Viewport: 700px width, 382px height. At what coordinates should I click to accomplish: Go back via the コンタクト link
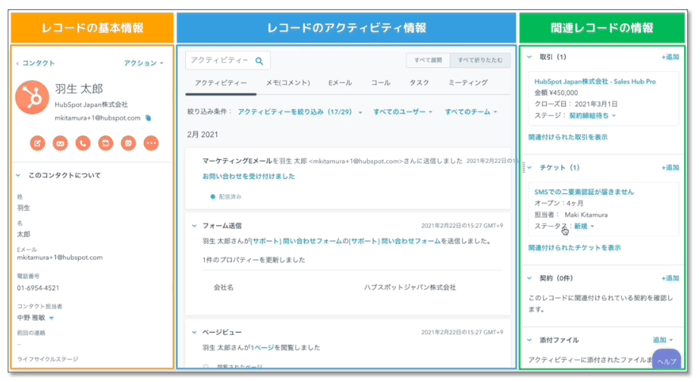(x=35, y=63)
